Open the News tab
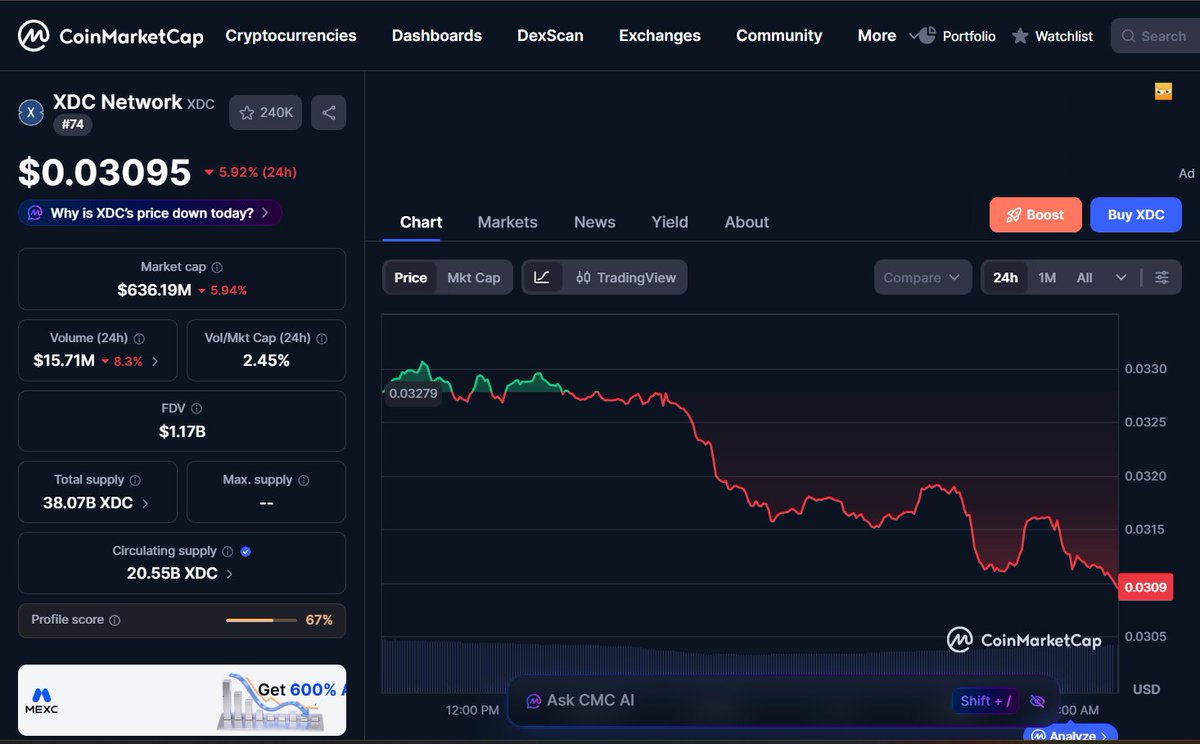The image size is (1200, 744). tap(594, 222)
